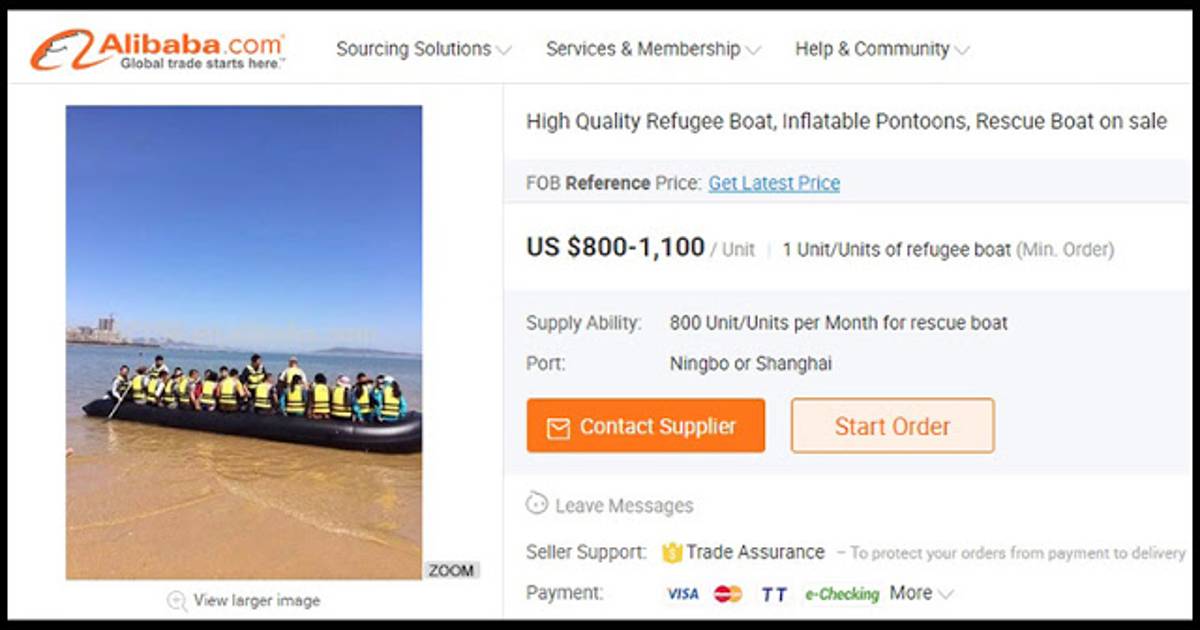This screenshot has height=630, width=1200.
Task: Open the Get Latest Price link
Action: pos(774,183)
